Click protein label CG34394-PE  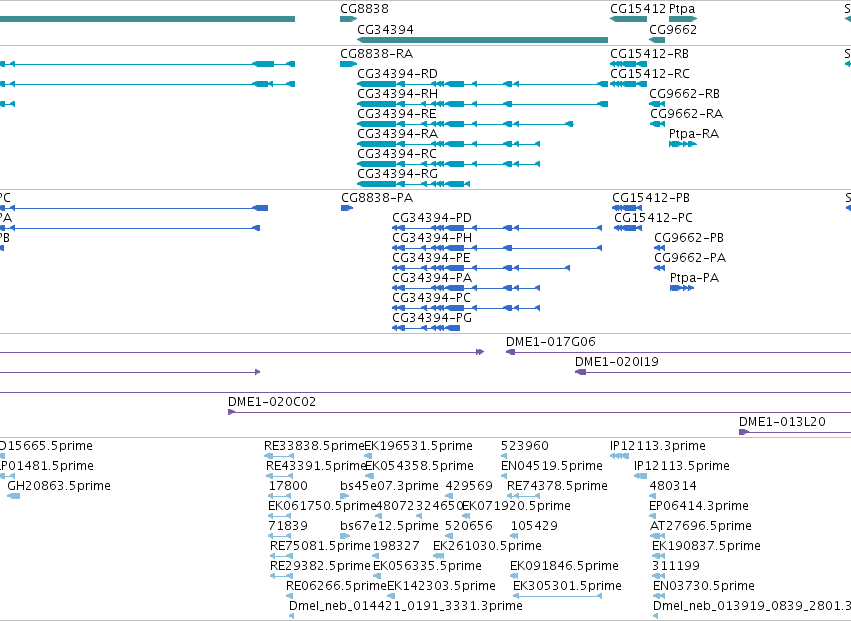coord(431,258)
